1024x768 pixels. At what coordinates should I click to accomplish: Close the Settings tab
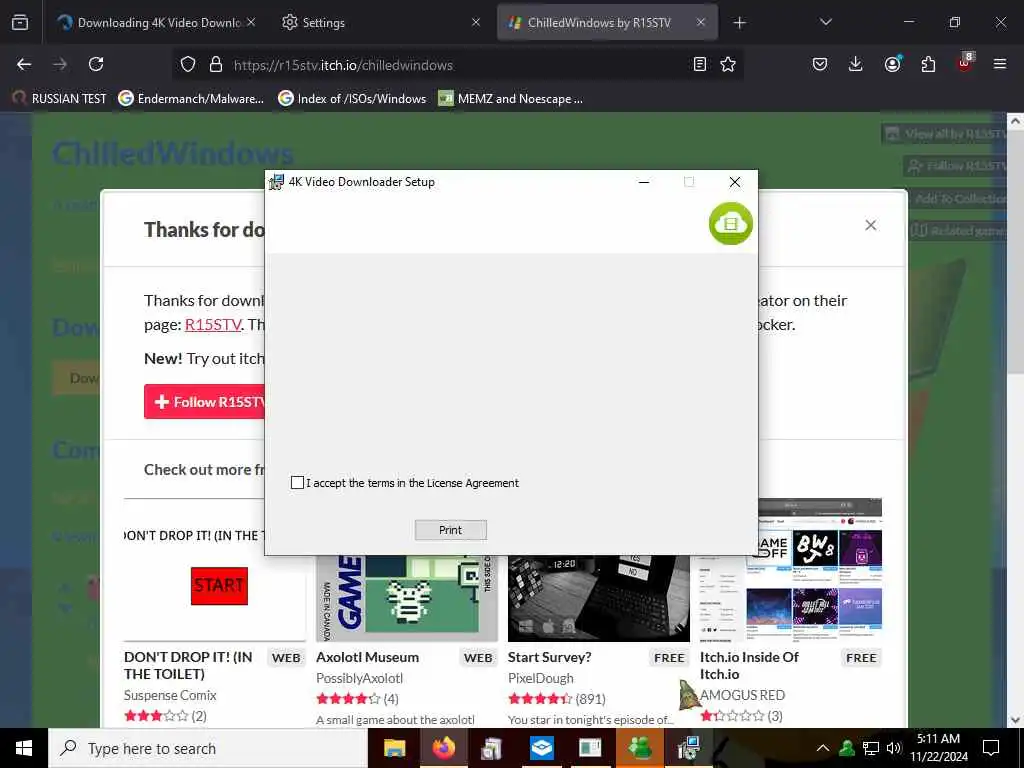pyautogui.click(x=476, y=22)
